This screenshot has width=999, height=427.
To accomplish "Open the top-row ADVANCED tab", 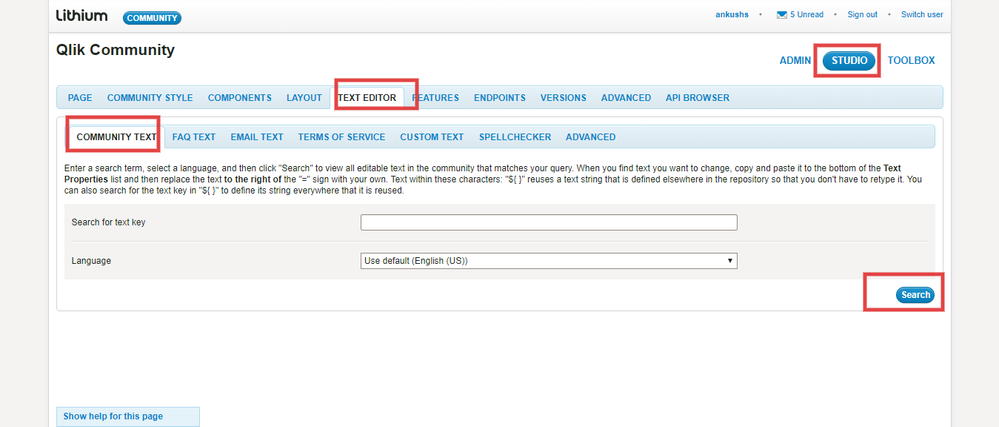I will (626, 98).
